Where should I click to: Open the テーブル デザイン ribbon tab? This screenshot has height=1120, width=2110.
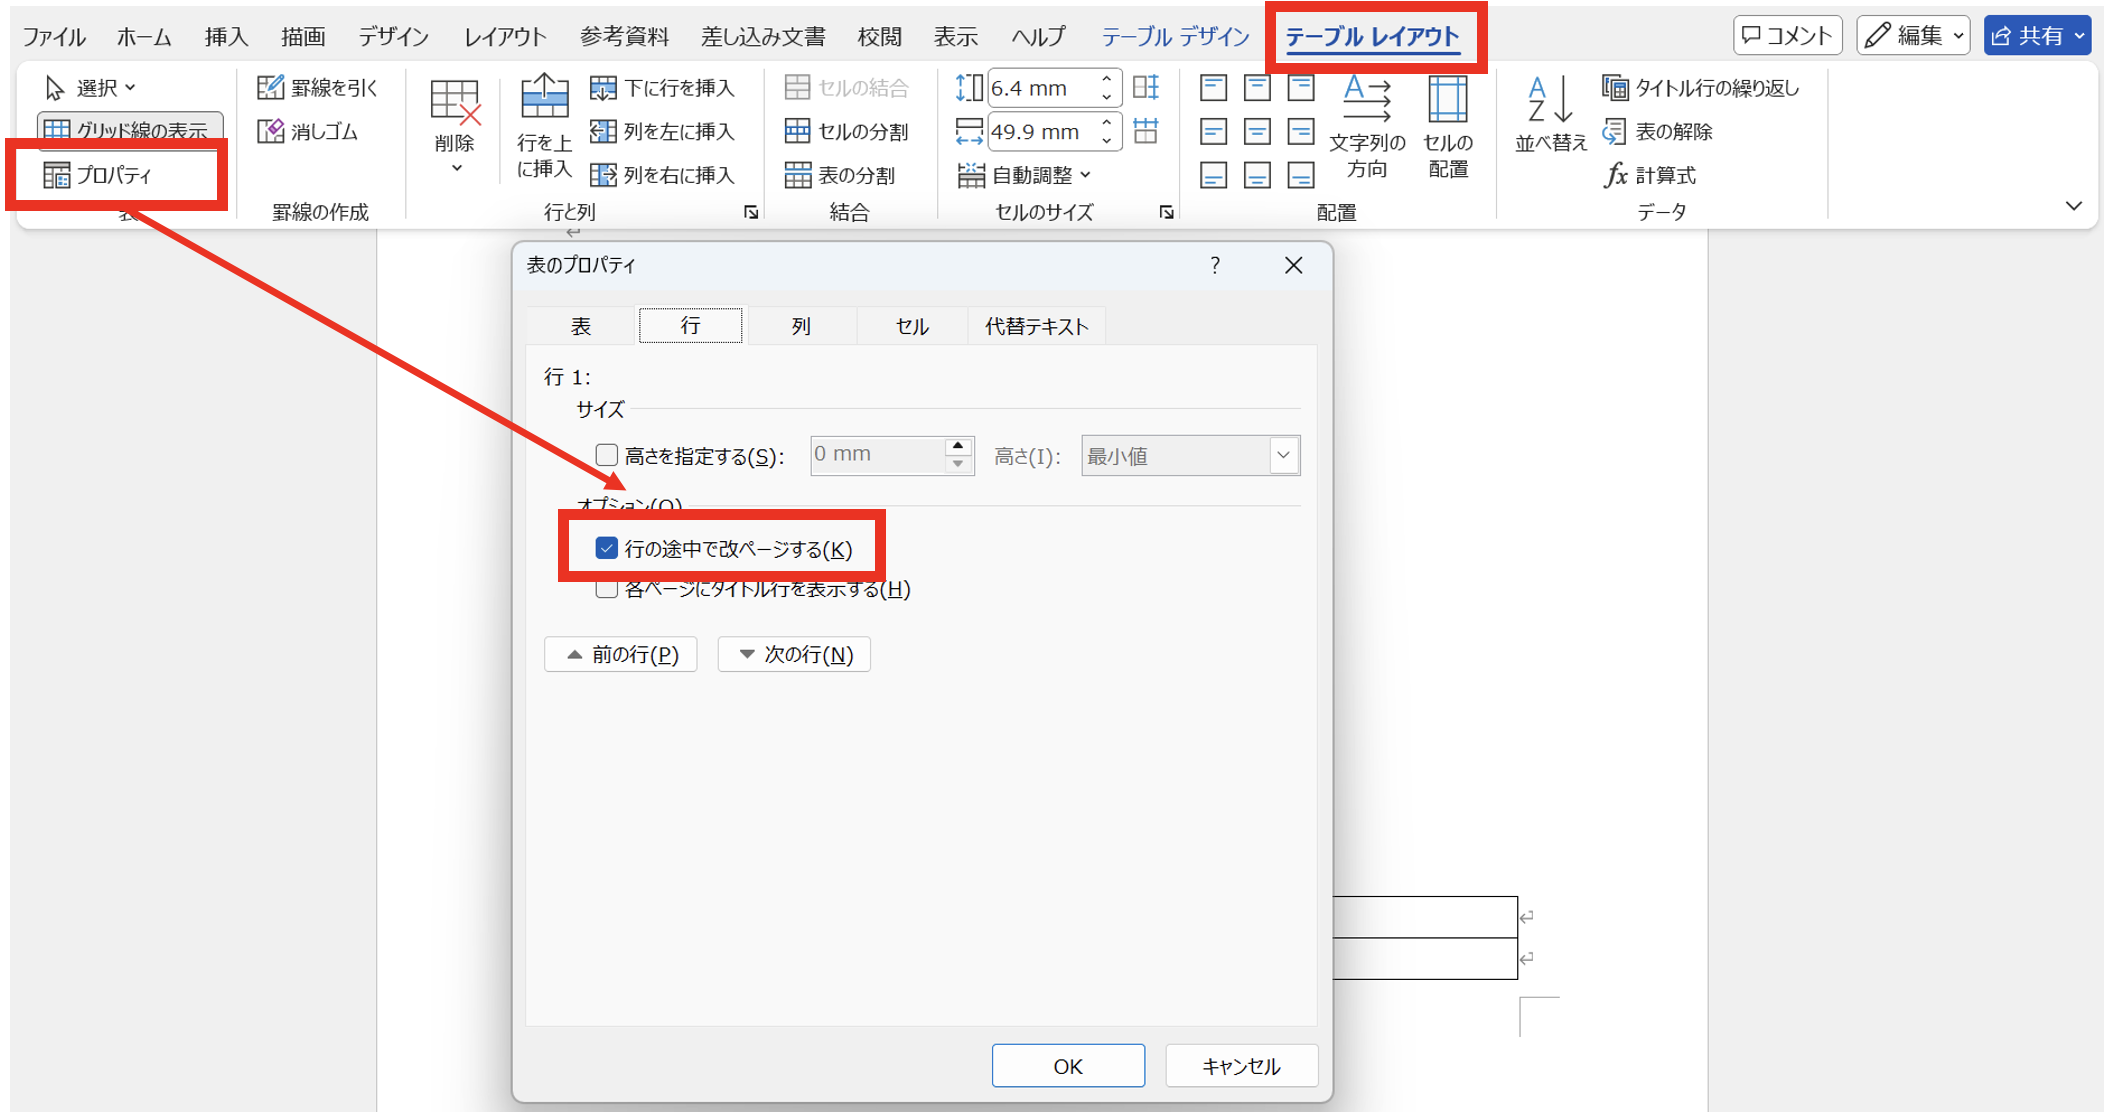pos(1175,37)
